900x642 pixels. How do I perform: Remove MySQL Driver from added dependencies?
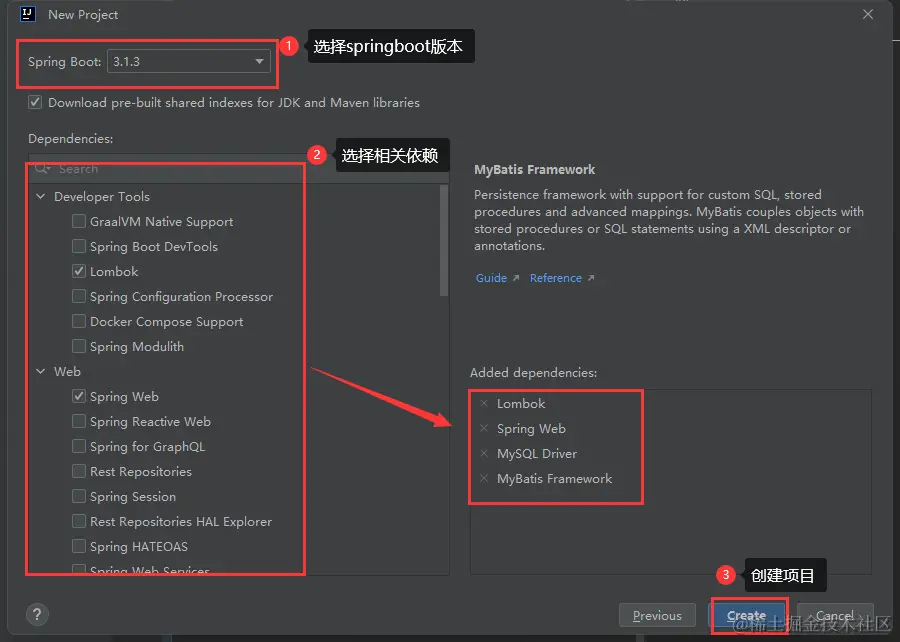click(484, 453)
